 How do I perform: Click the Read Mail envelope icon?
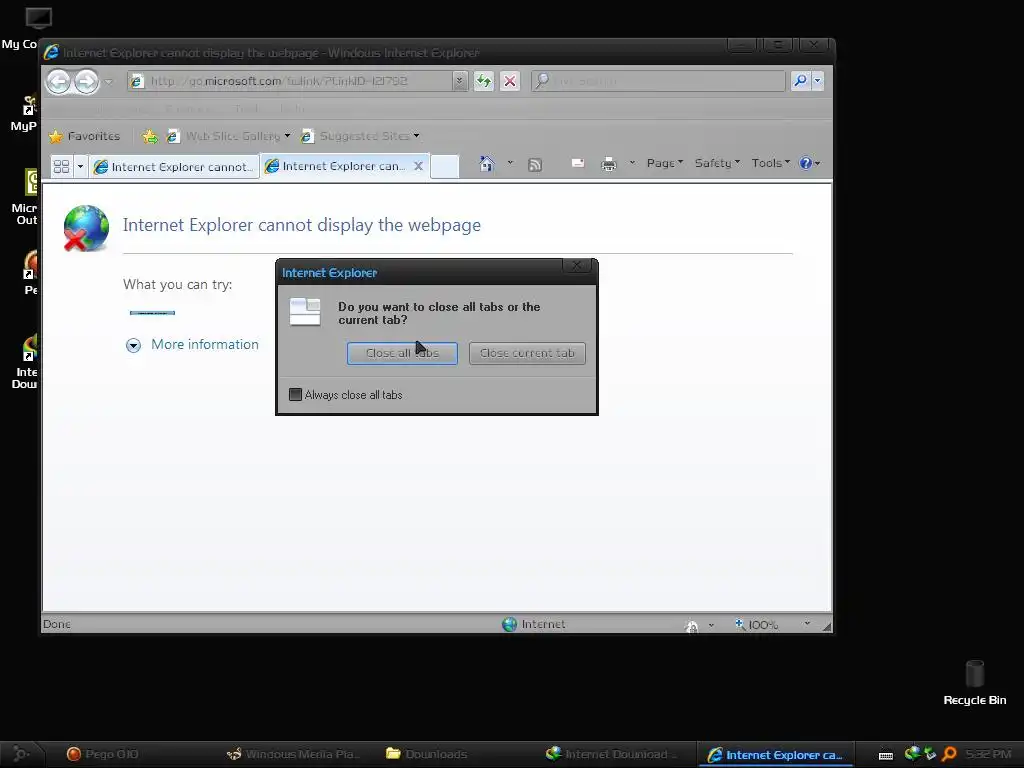coord(578,163)
